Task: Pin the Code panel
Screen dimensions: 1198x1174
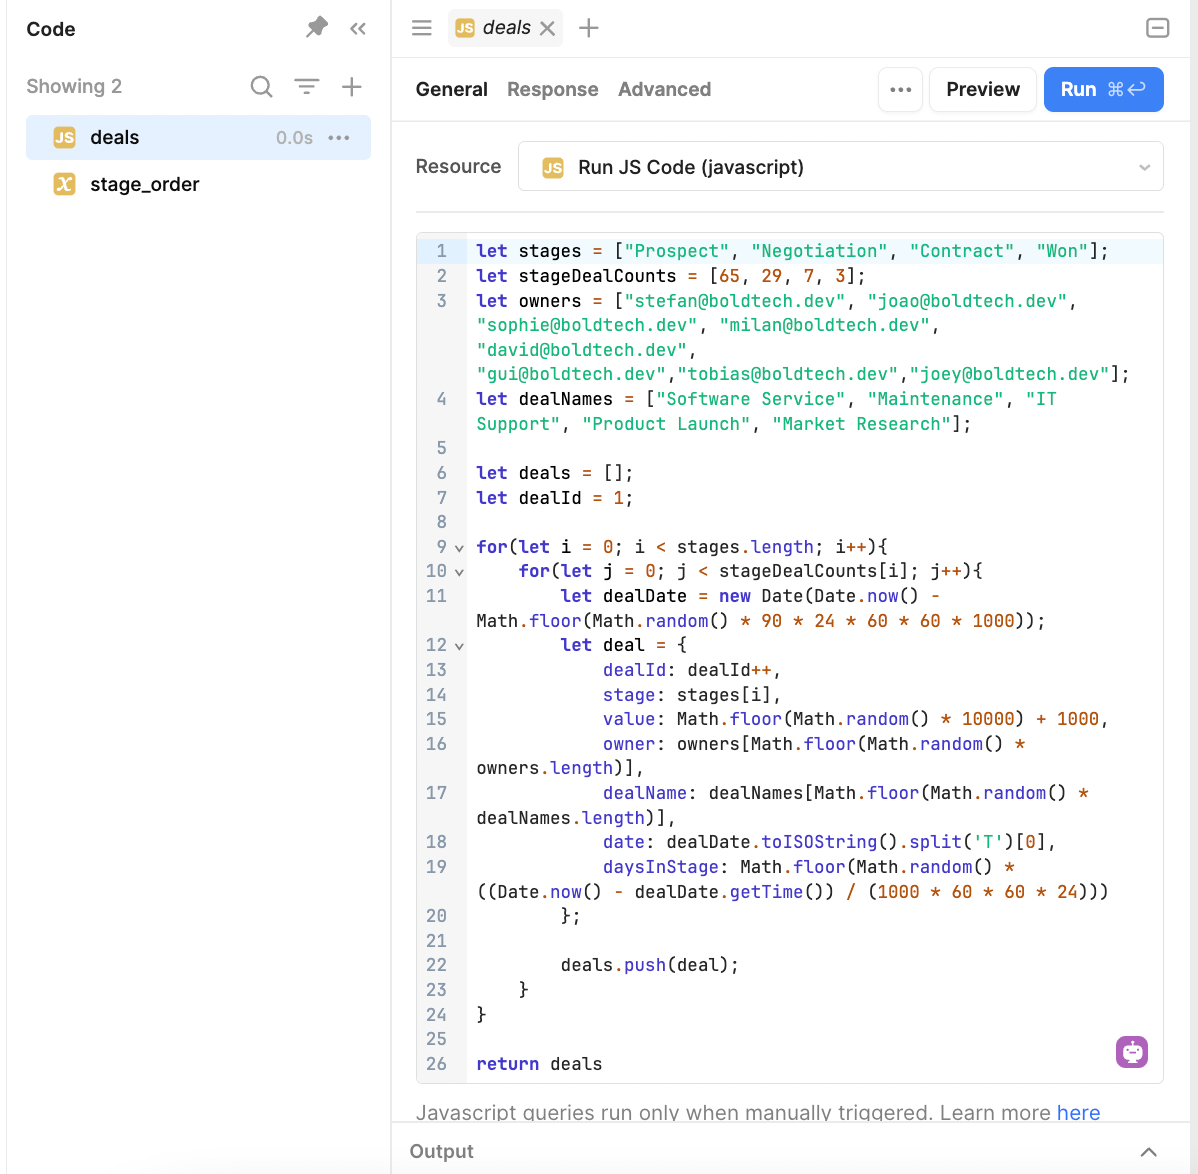Action: (316, 28)
